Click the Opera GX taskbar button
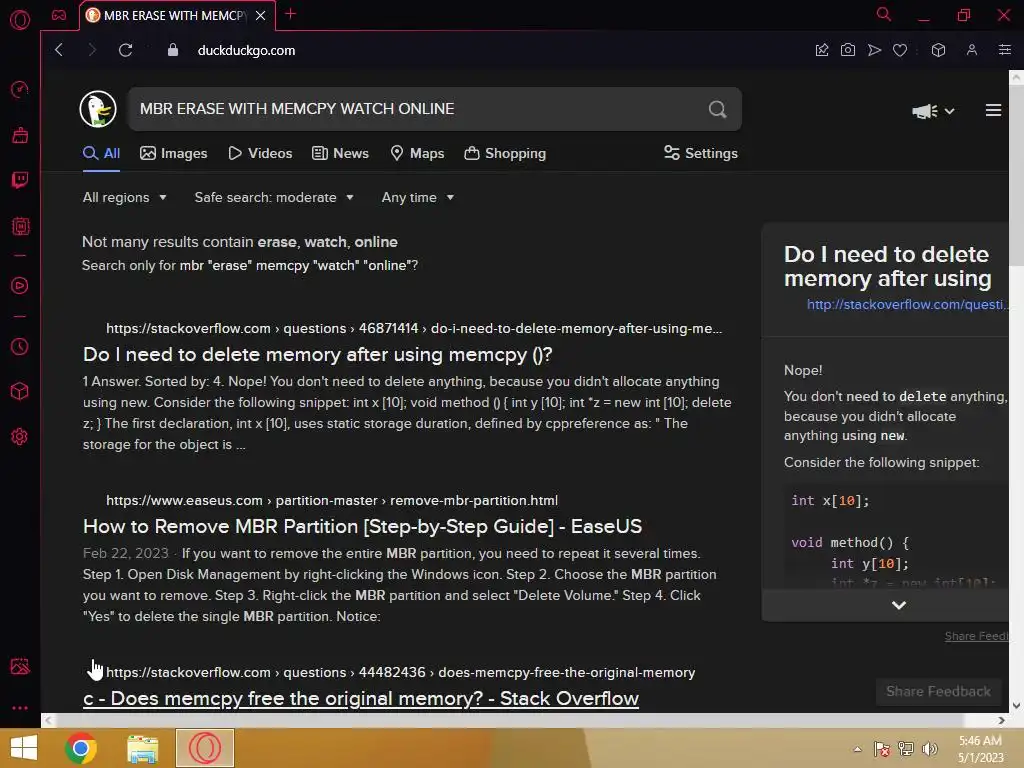The image size is (1024, 768). coord(204,748)
